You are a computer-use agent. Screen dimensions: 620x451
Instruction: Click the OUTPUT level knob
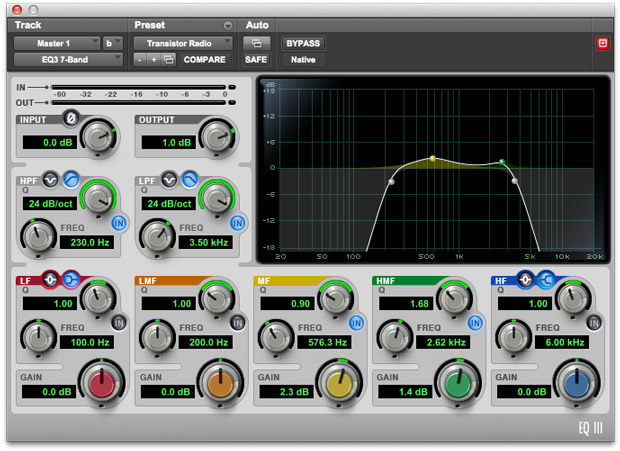(218, 137)
